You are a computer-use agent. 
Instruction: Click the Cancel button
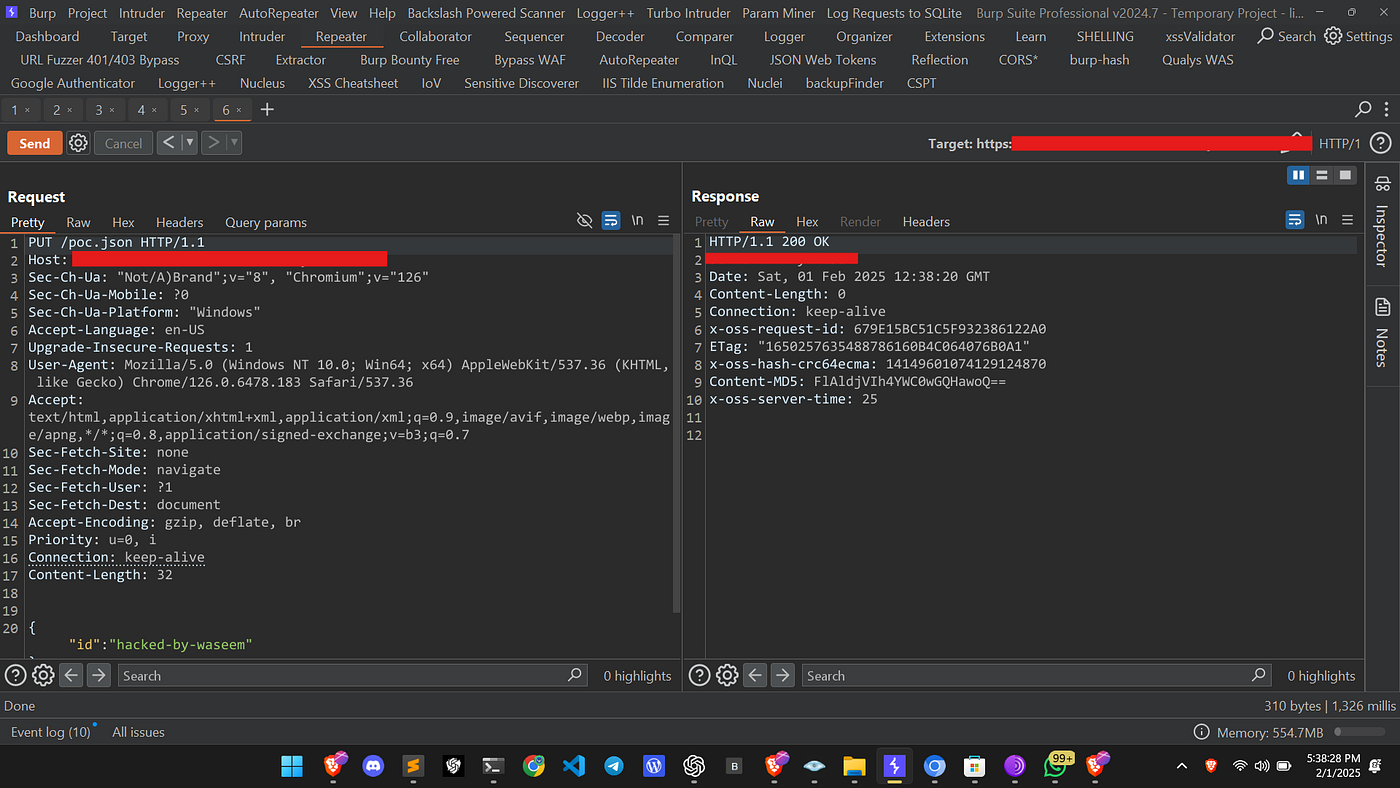(x=124, y=143)
